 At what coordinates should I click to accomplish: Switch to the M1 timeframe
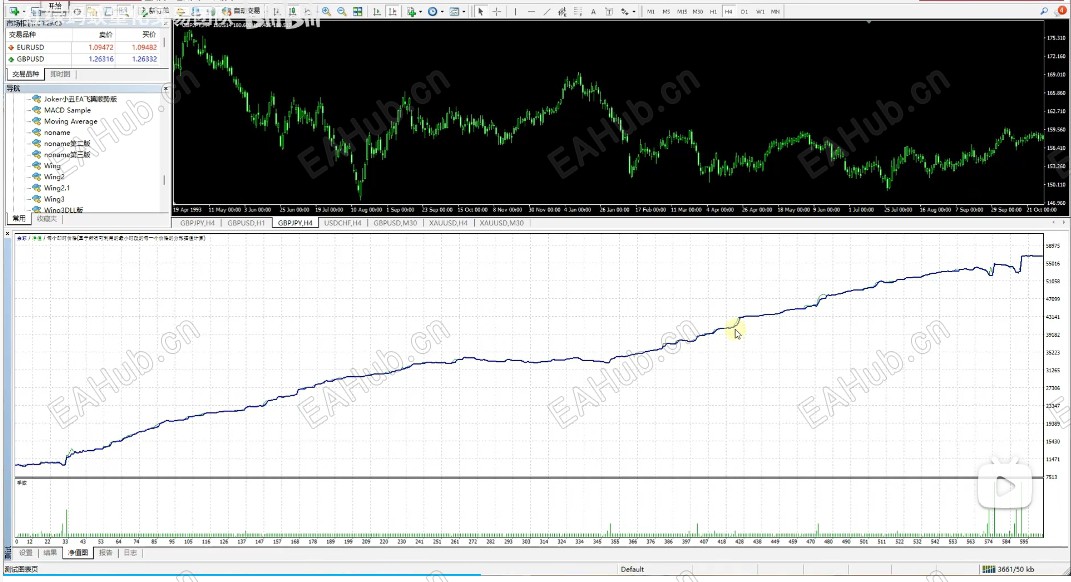coord(650,12)
